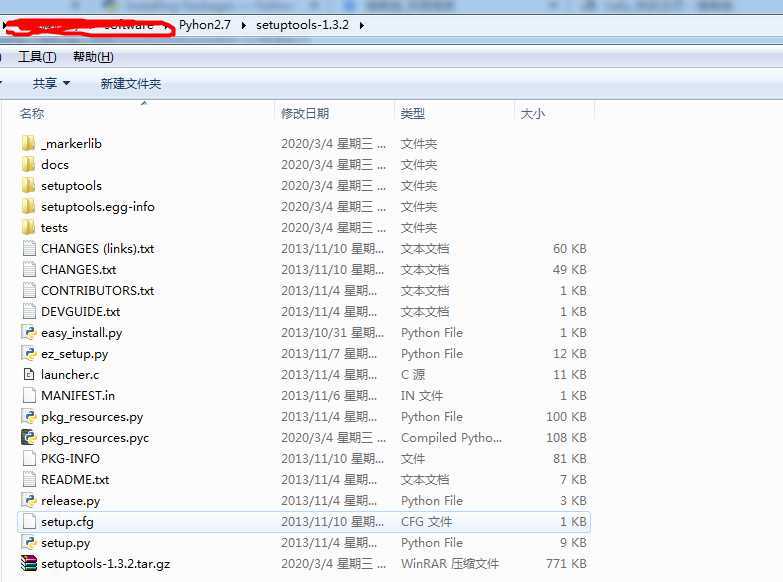Select the file name 'README.txt'

pos(75,480)
